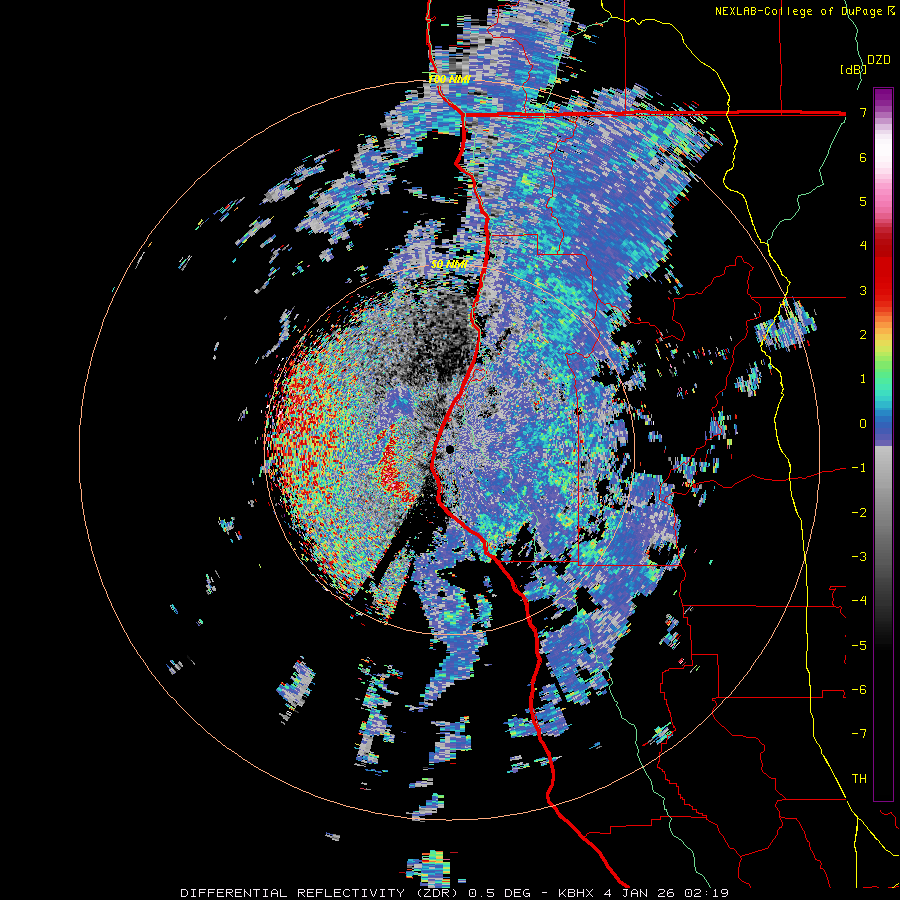Click the DZD label above the scale
Viewport: 900px width, 900px height.
(878, 60)
